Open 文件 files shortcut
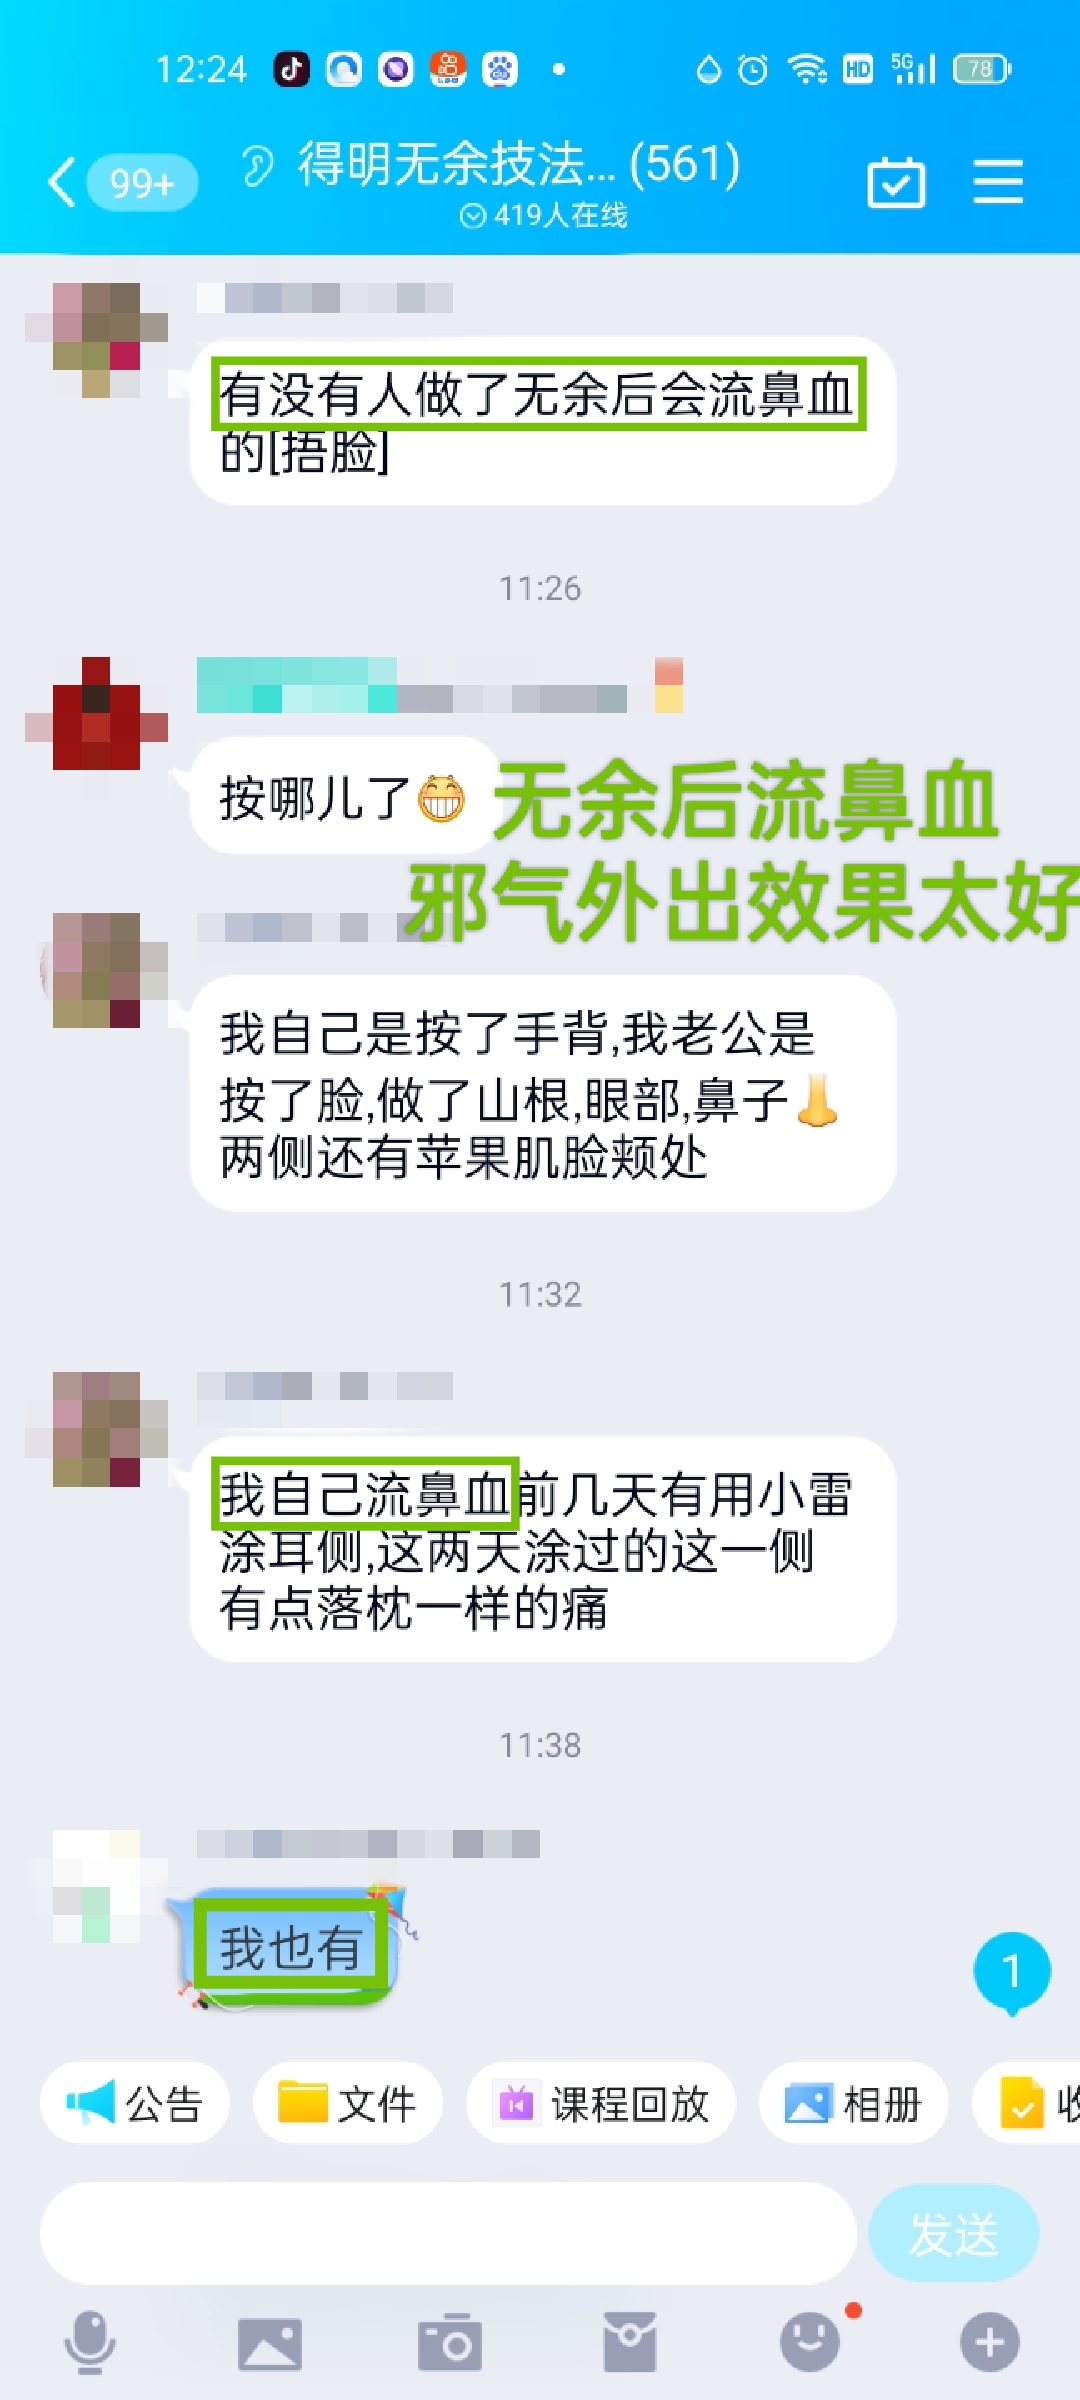Viewport: 1080px width, 2400px height. (x=347, y=2104)
